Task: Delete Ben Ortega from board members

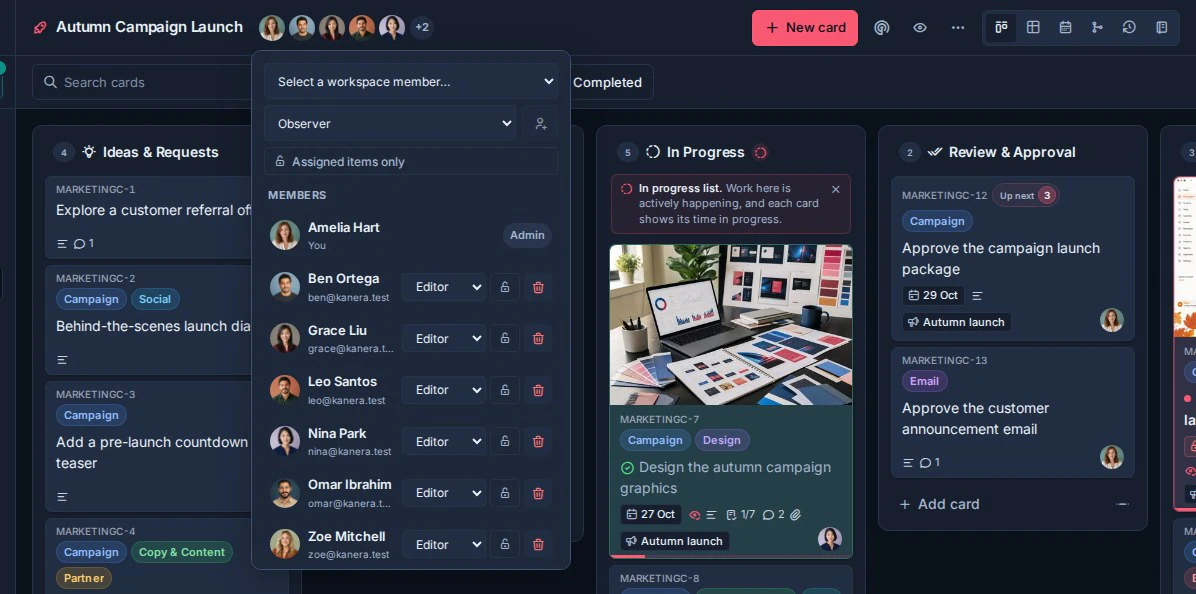Action: pos(538,287)
